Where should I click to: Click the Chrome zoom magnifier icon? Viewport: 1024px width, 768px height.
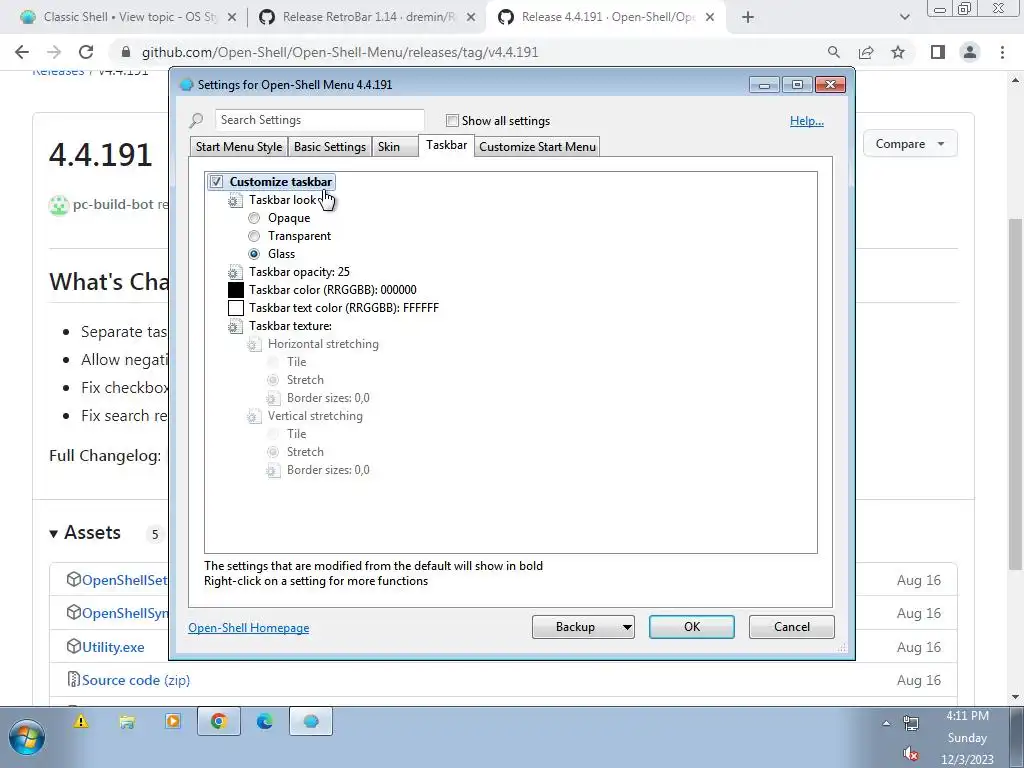pos(834,52)
